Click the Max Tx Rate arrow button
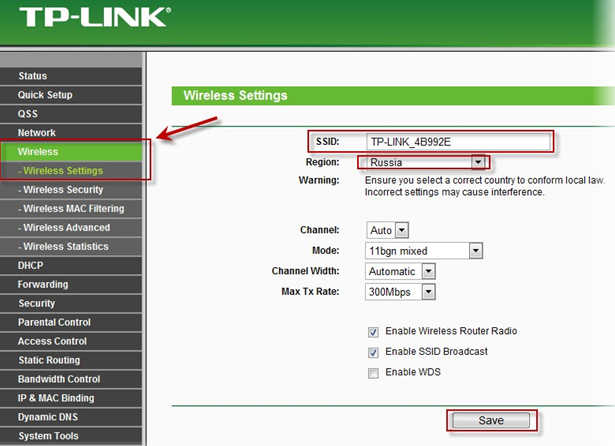Viewport: 615px width, 446px height. tap(429, 292)
